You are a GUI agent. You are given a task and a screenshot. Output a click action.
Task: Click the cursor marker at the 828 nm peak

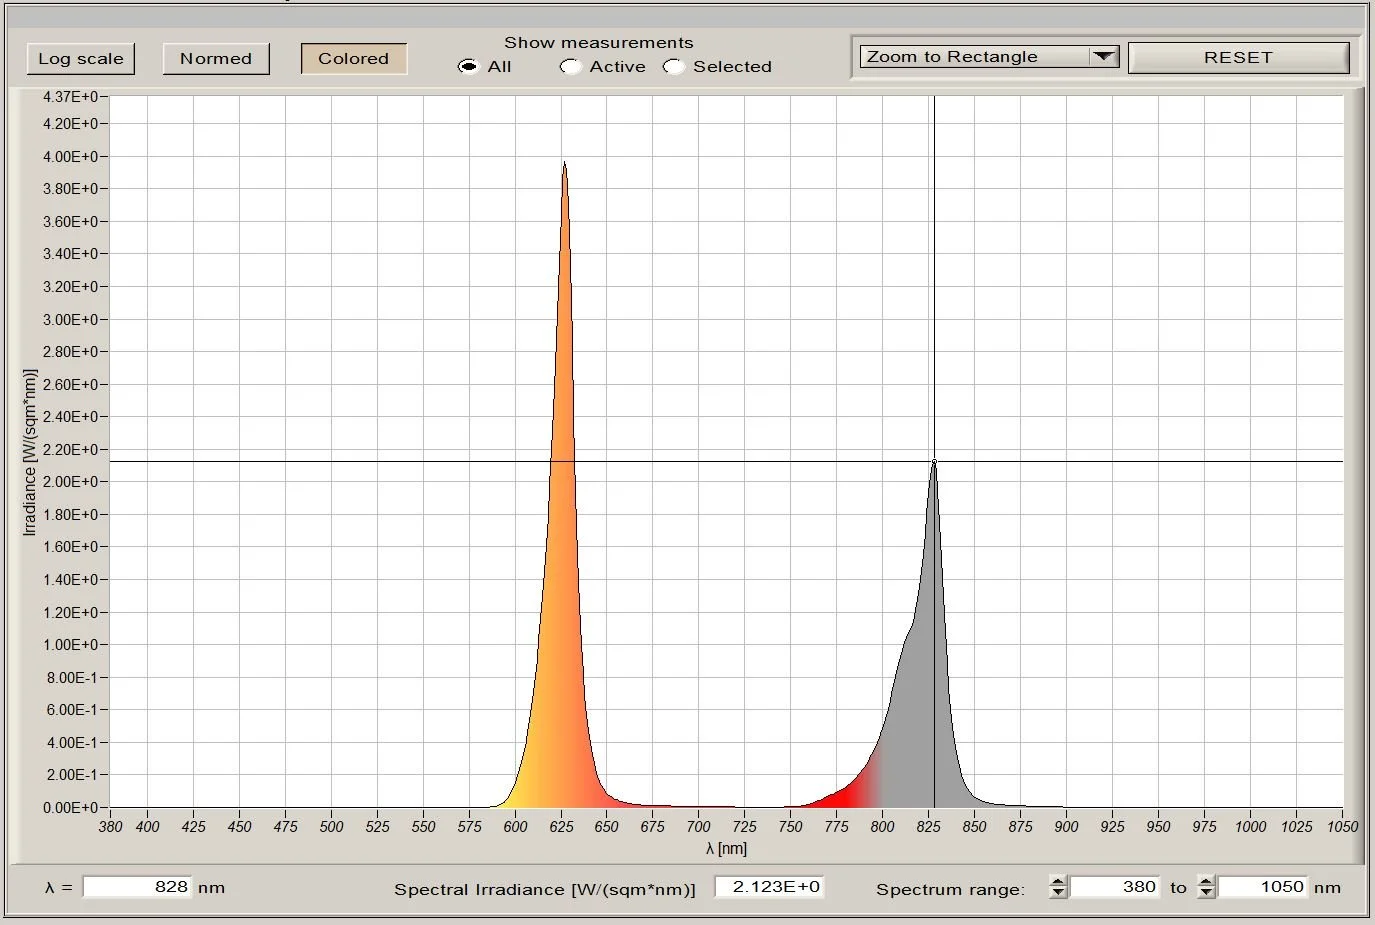(x=934, y=461)
